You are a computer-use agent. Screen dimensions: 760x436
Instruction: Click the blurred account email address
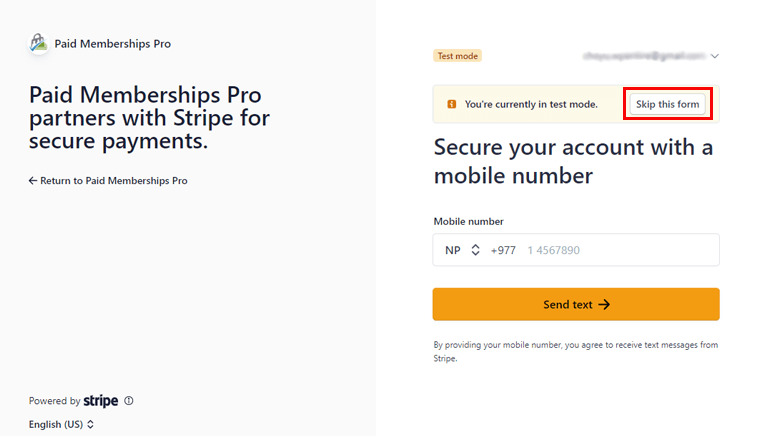(x=644, y=56)
